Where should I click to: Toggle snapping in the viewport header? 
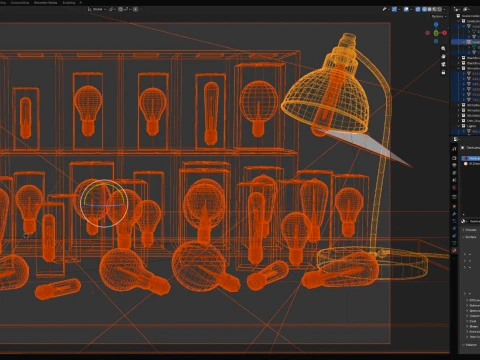click(121, 9)
